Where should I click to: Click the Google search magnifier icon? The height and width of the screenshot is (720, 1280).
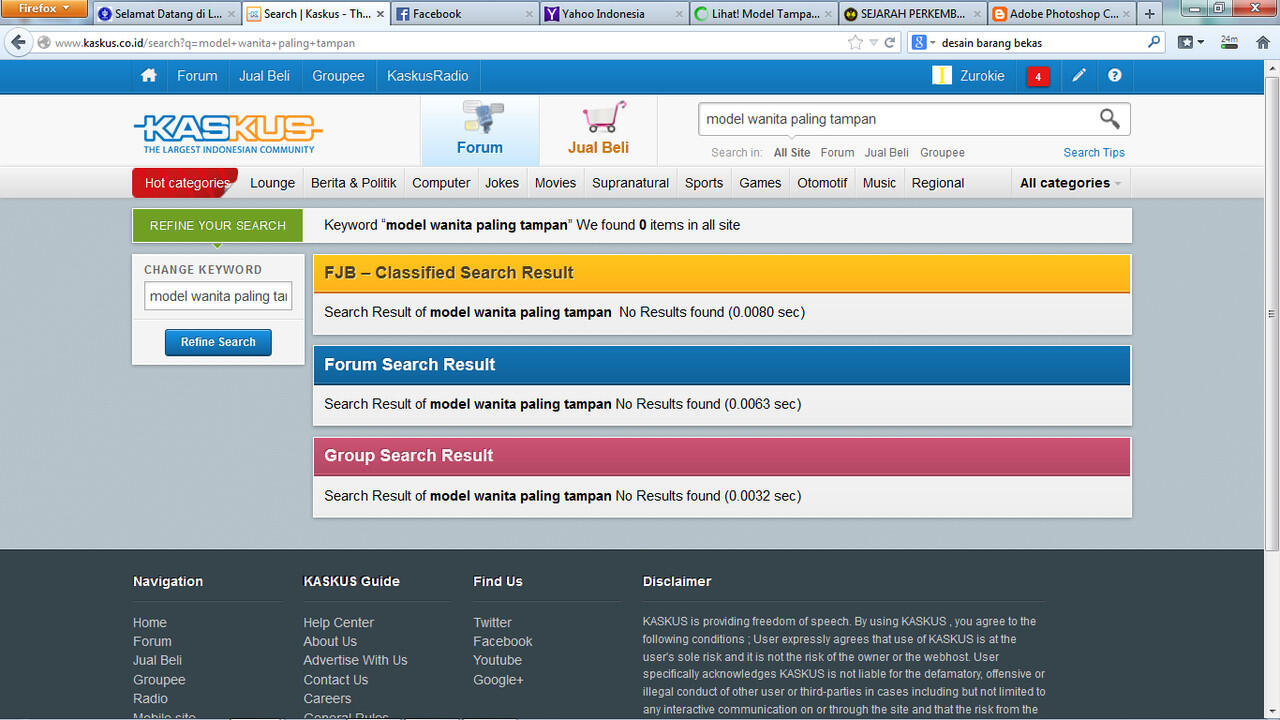pos(1154,43)
